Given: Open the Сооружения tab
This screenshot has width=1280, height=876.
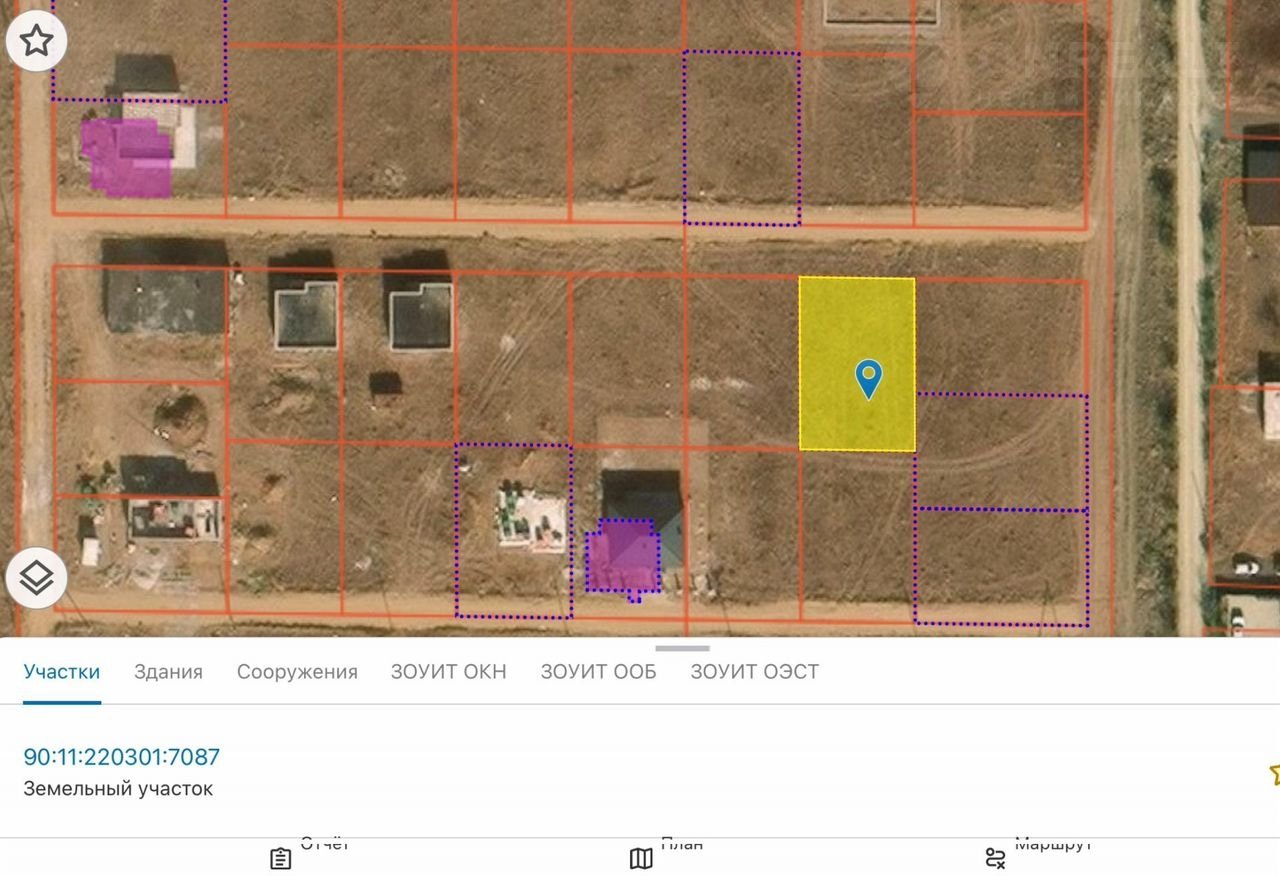Looking at the screenshot, I should click(297, 672).
